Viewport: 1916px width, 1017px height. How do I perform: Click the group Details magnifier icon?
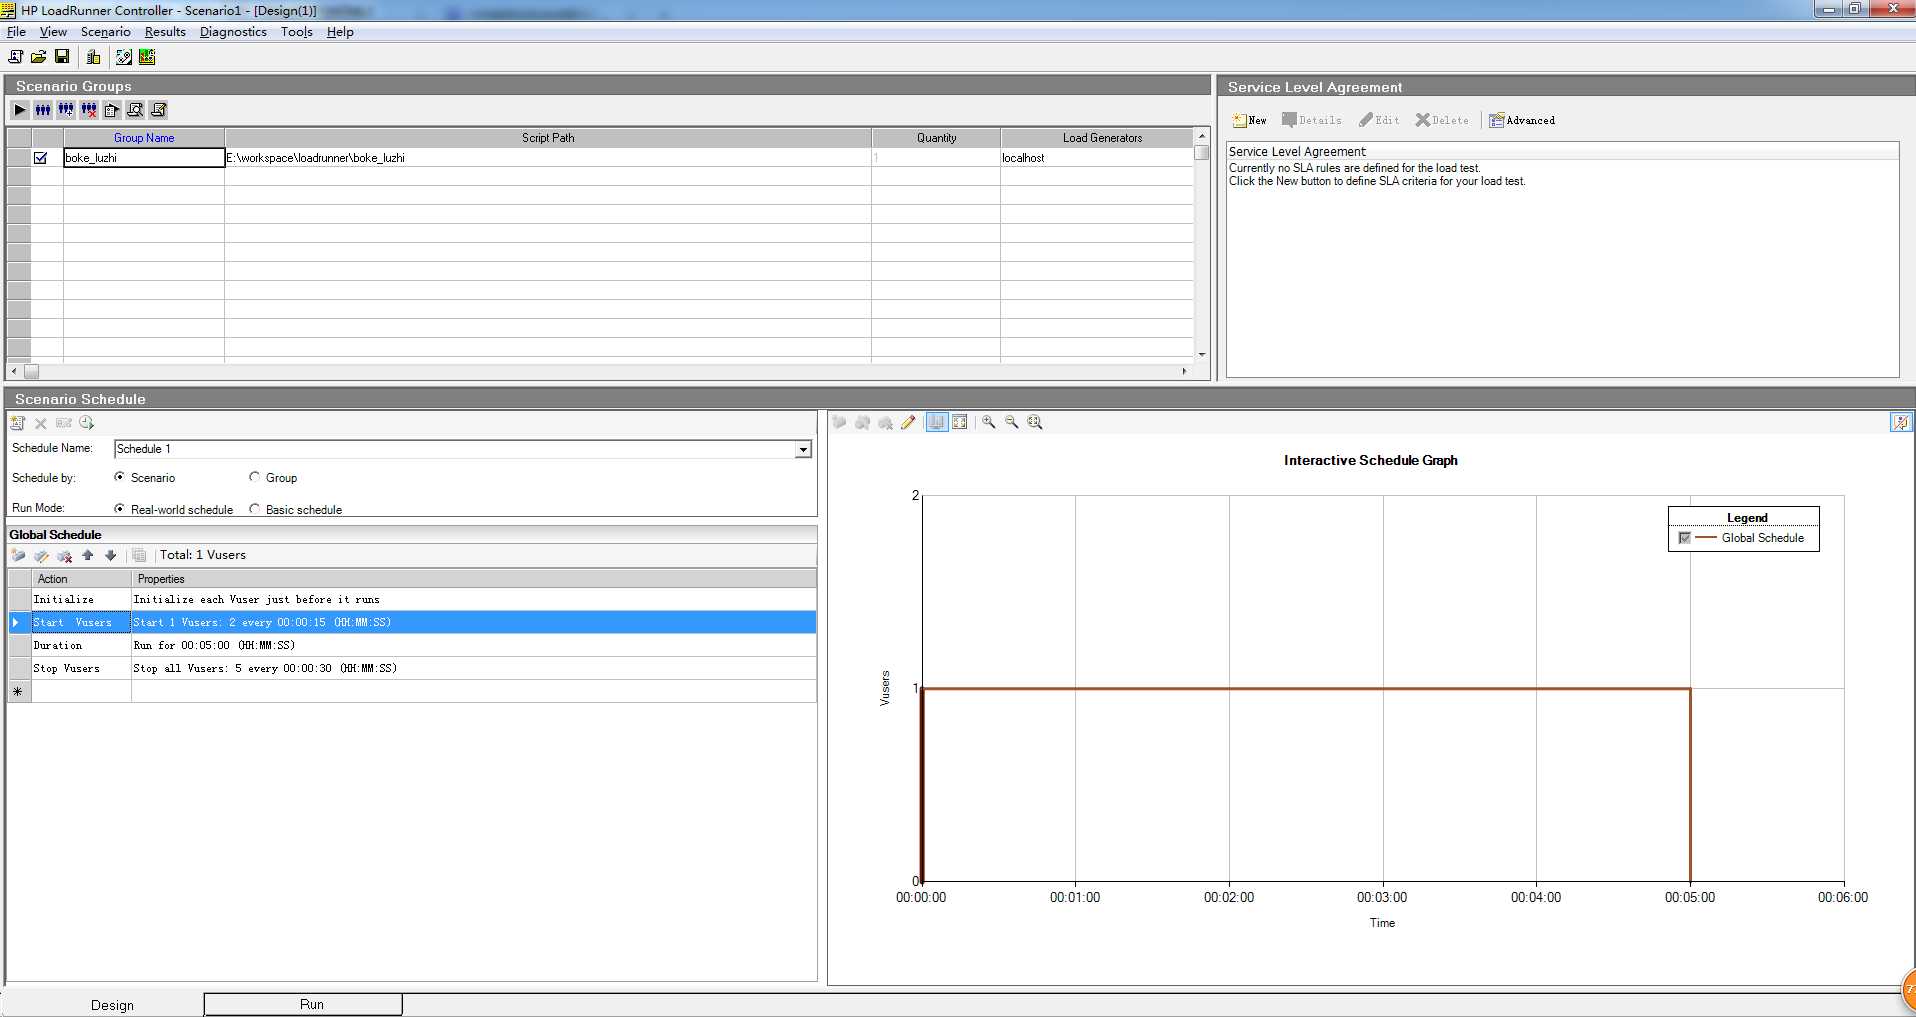[x=135, y=110]
